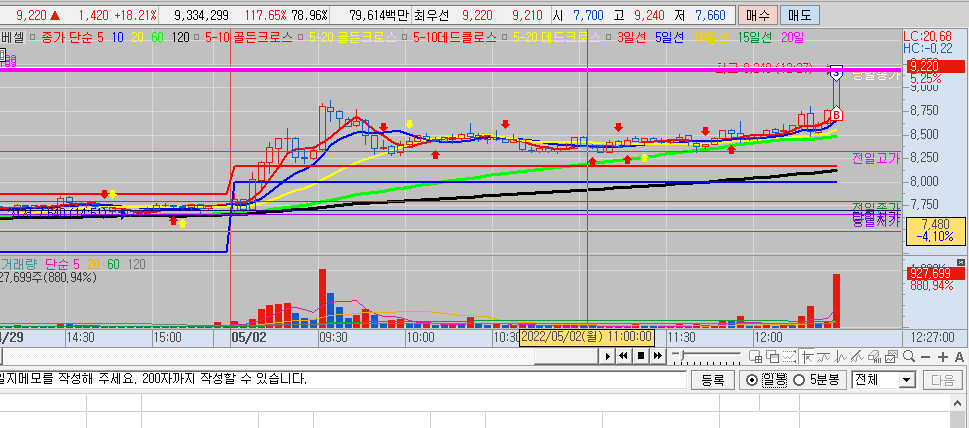Screen dimensions: 969x428
Task: Click the chart settings window icon
Action: point(891,356)
